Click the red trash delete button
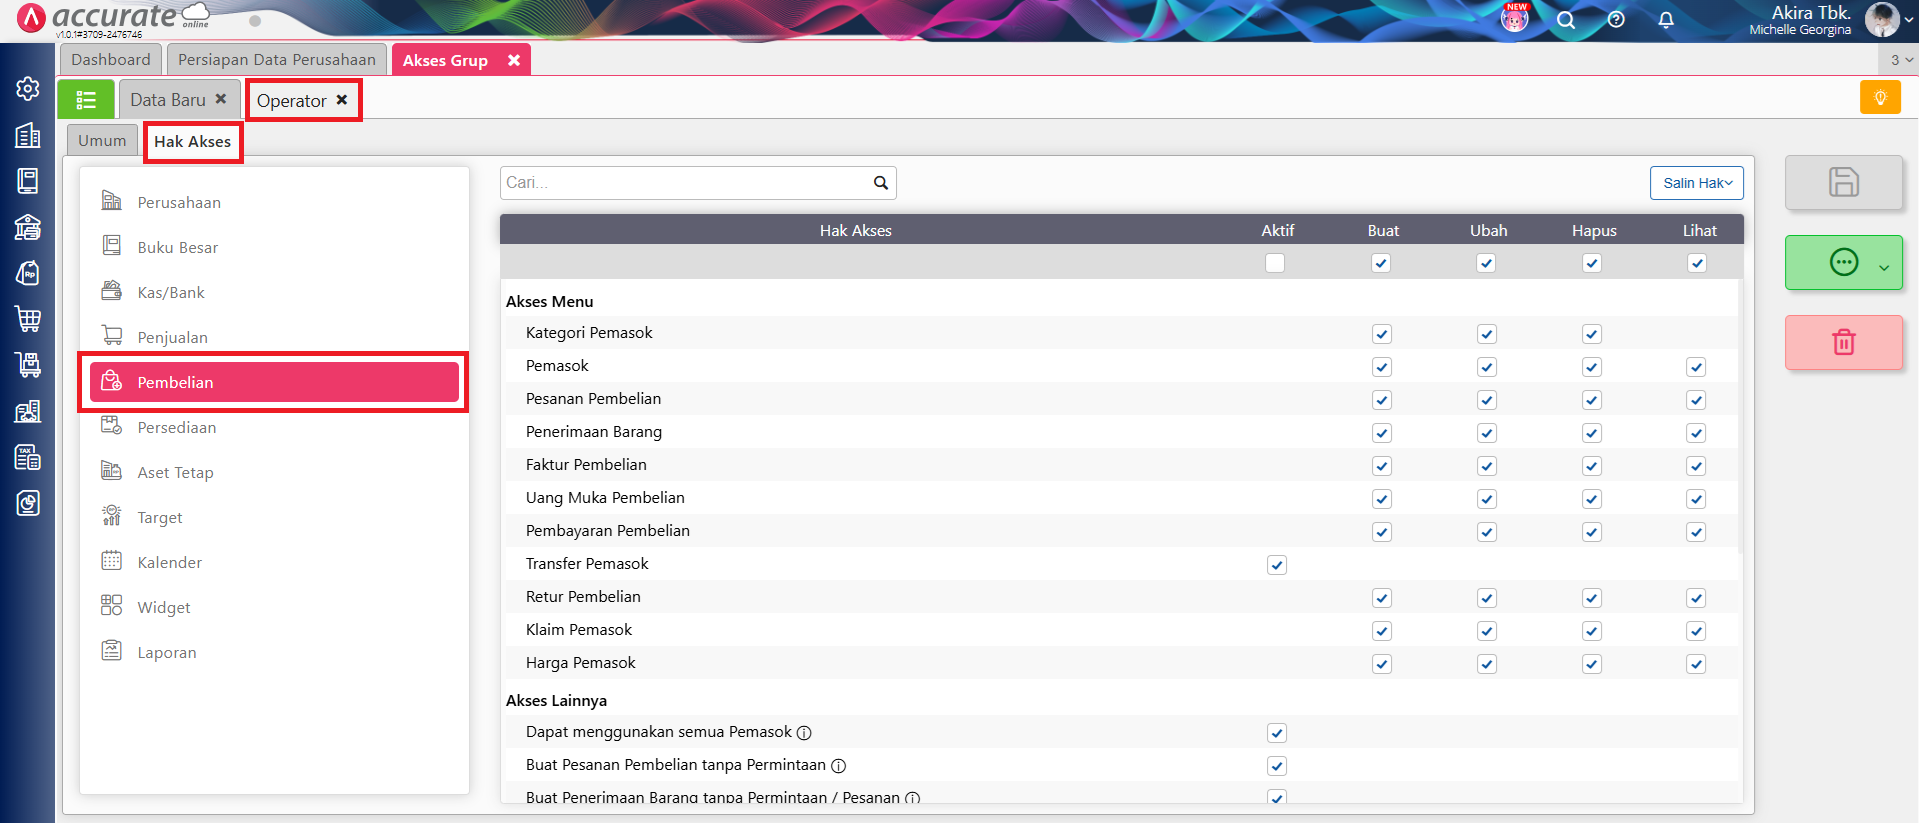This screenshot has width=1919, height=823. pos(1843,342)
